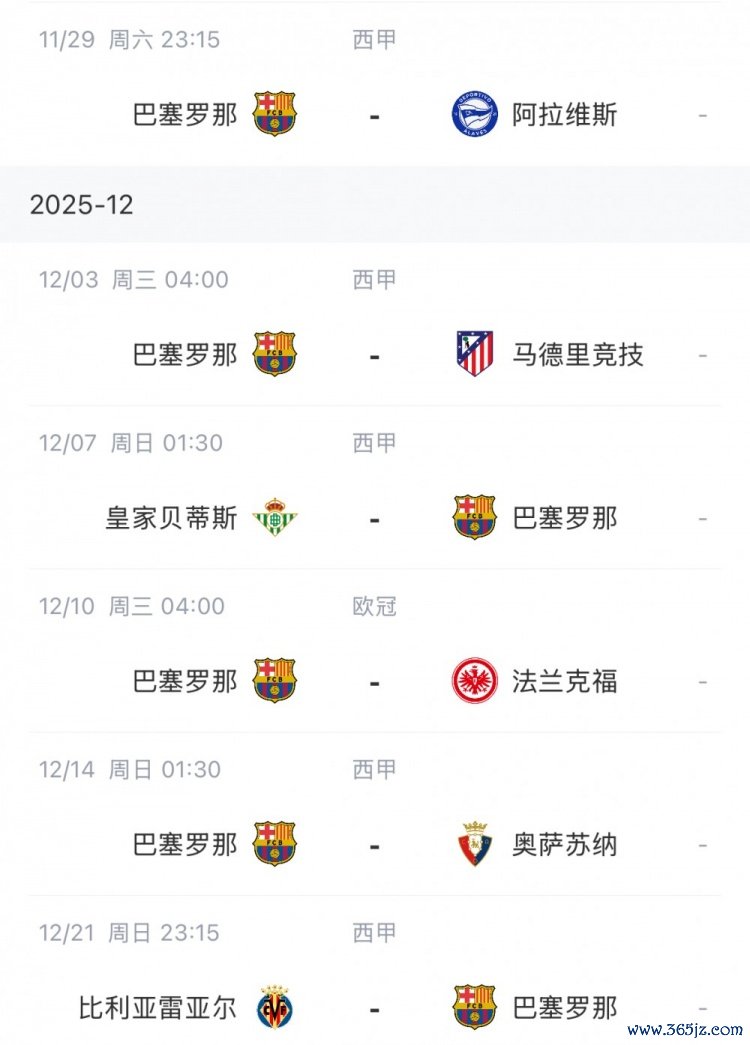Open the Eintracht Frankfurt eagle crest
The width and height of the screenshot is (750, 1045).
[474, 681]
